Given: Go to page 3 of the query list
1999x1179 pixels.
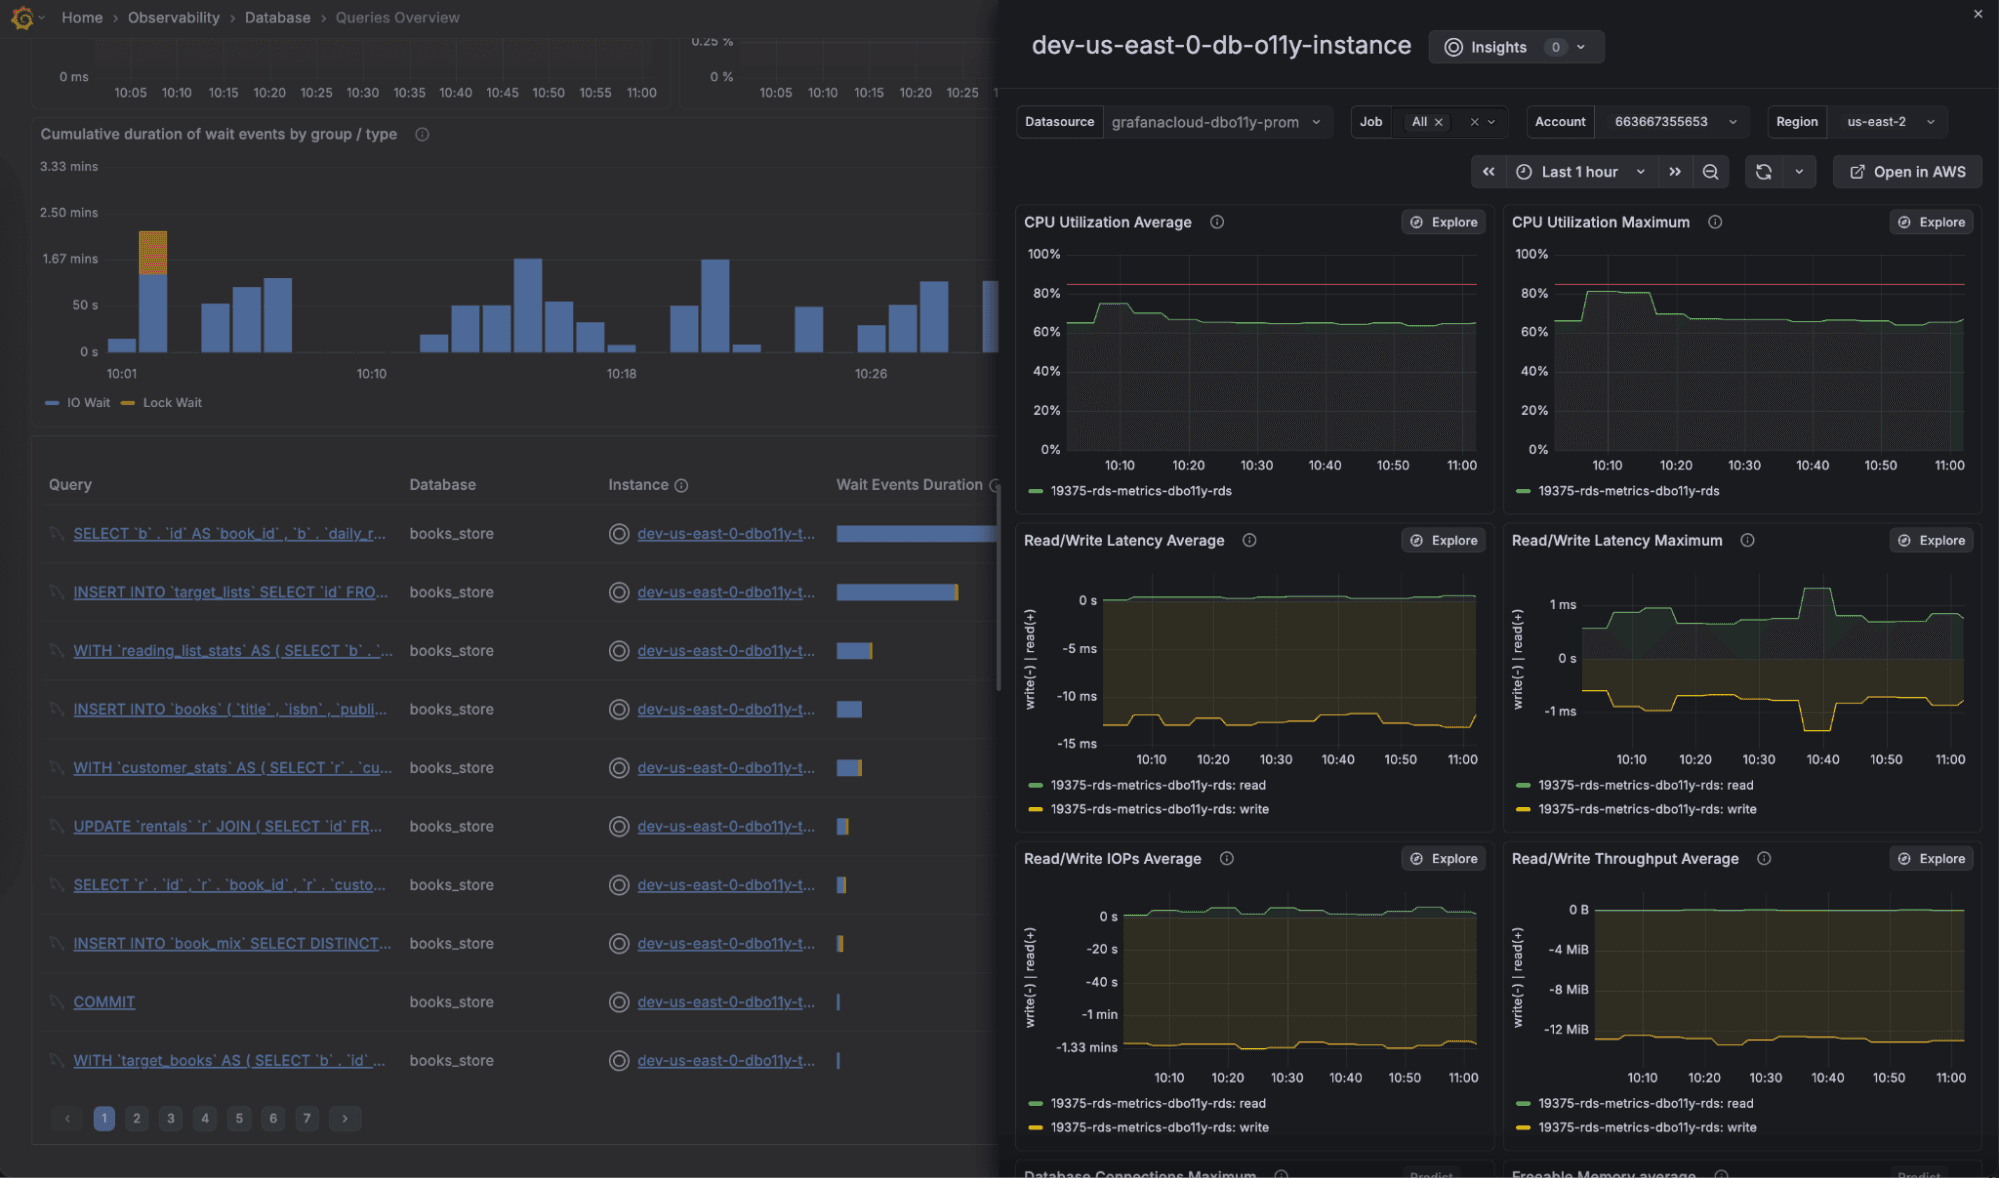Looking at the screenshot, I should click(170, 1118).
